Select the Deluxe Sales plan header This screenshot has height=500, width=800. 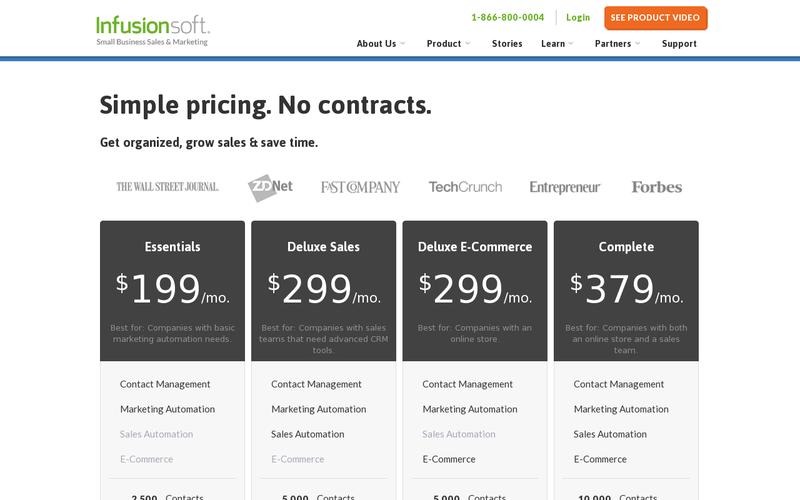coord(323,247)
